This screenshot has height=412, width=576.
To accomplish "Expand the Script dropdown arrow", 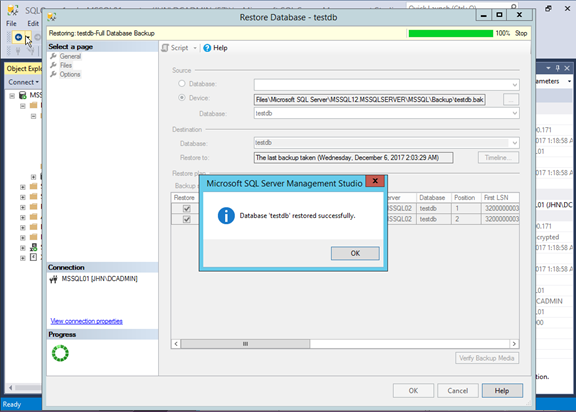I will (195, 48).
